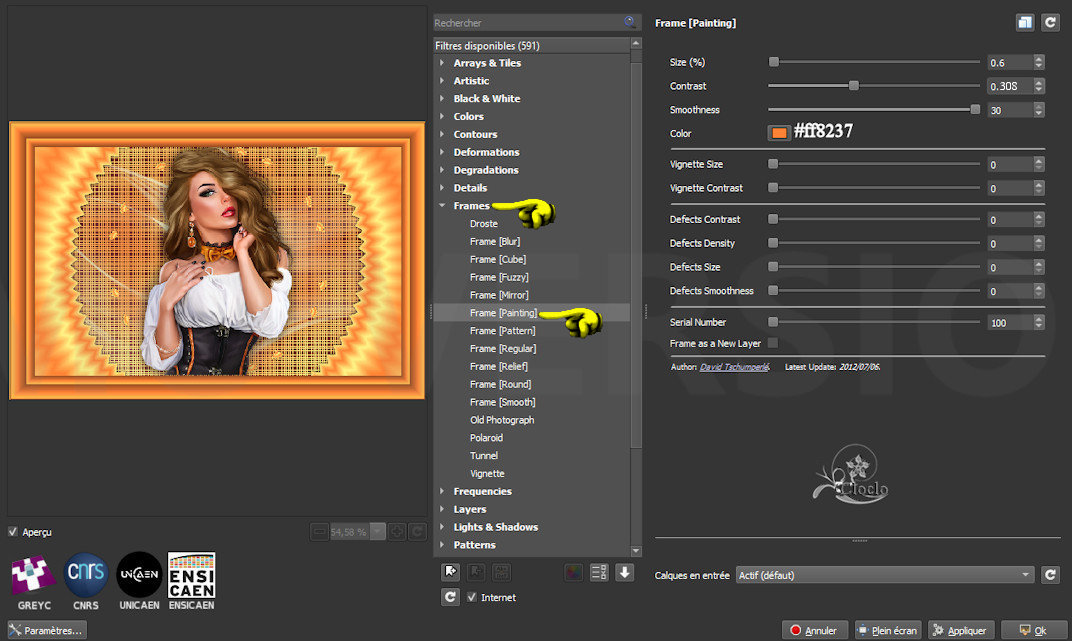Click the white down-arrow icon under filter list
The image size is (1072, 641).
[x=624, y=573]
